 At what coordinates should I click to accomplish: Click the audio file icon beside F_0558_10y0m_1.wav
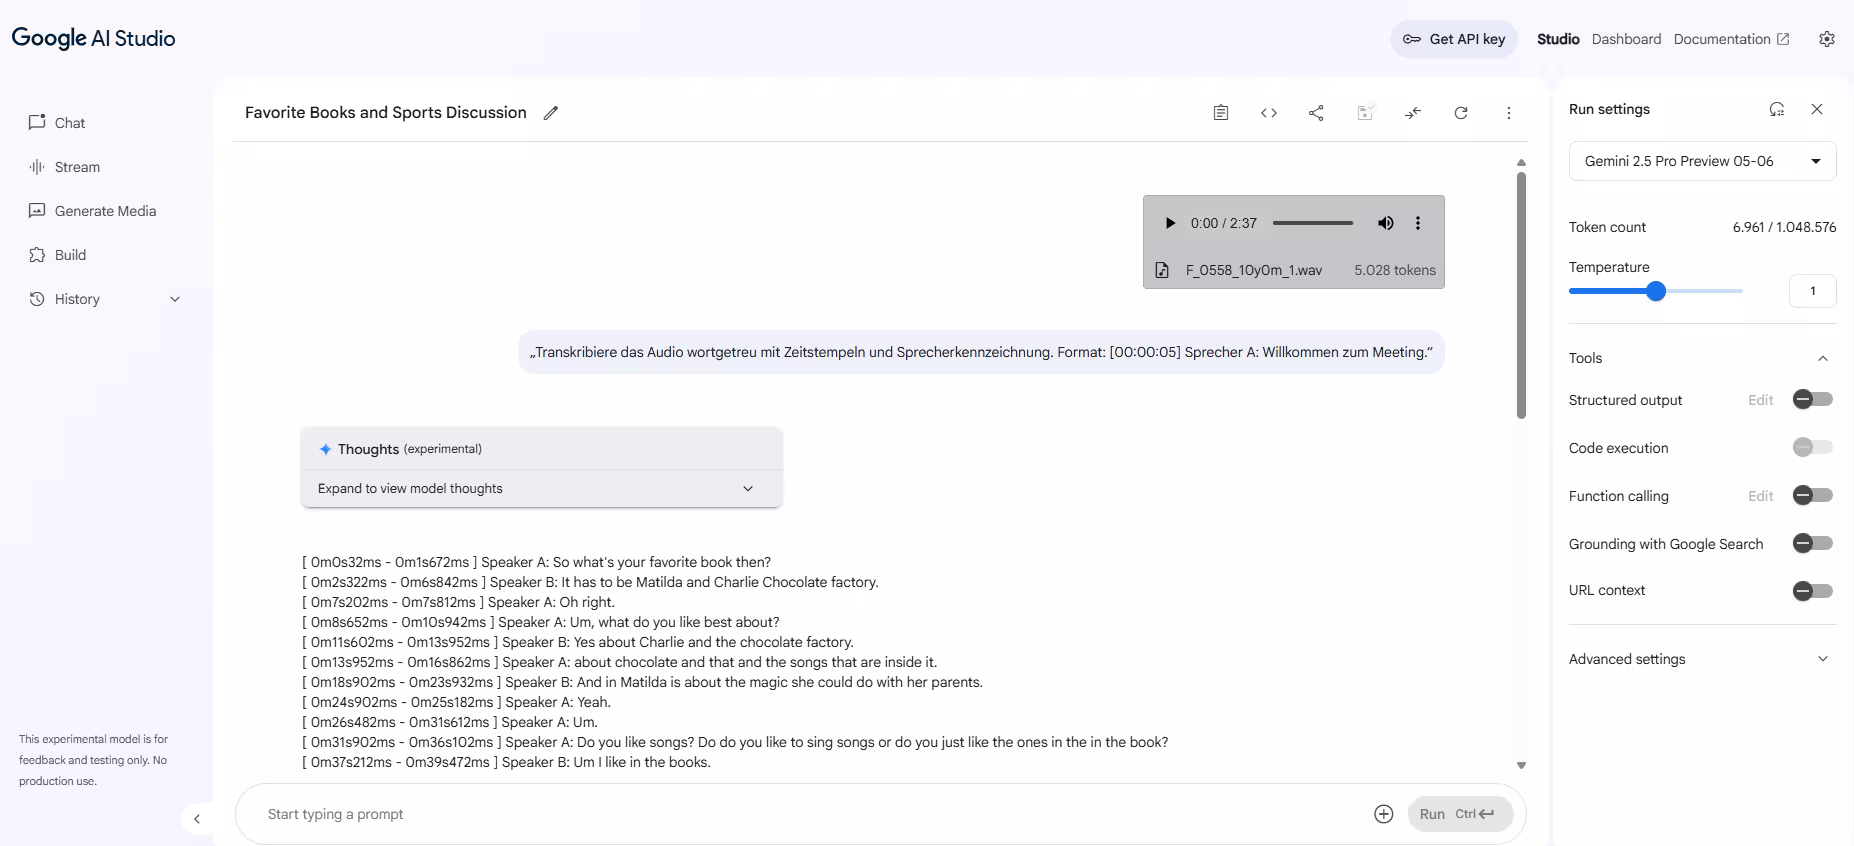tap(1162, 270)
